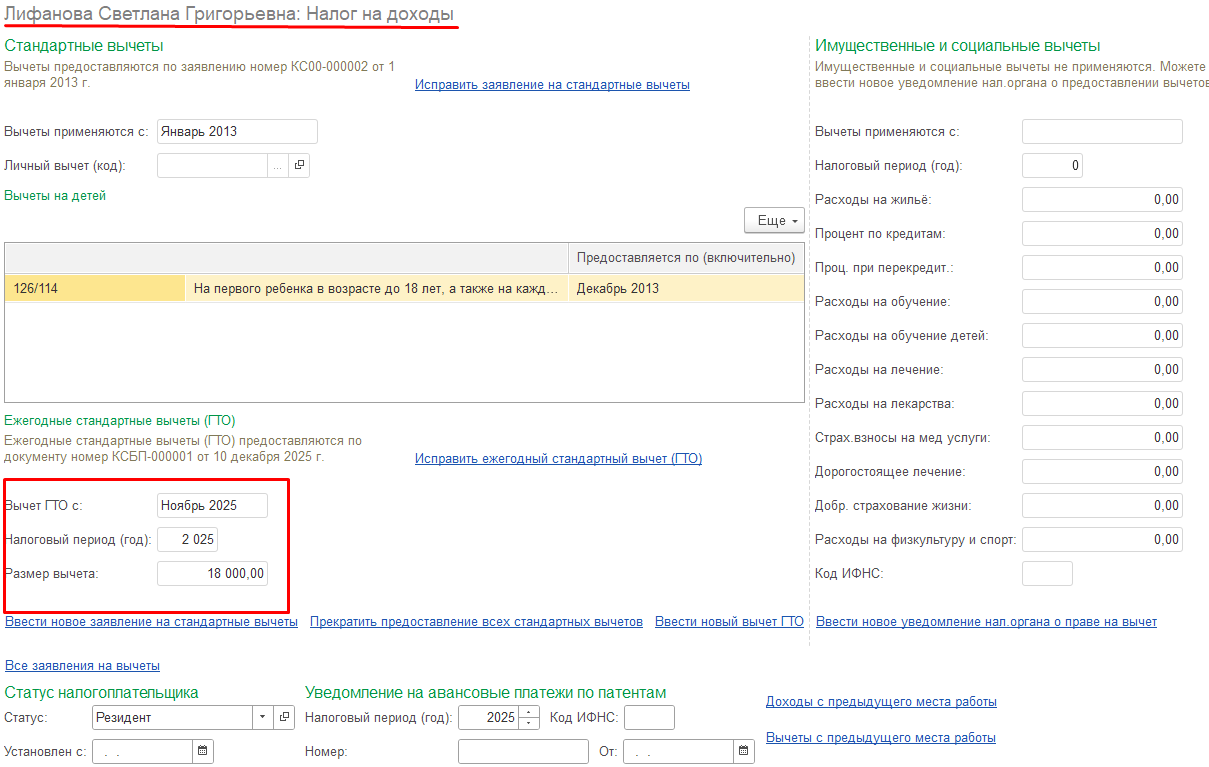Open Все заявления на вычеты link
This screenshot has width=1209, height=767.
(x=83, y=666)
